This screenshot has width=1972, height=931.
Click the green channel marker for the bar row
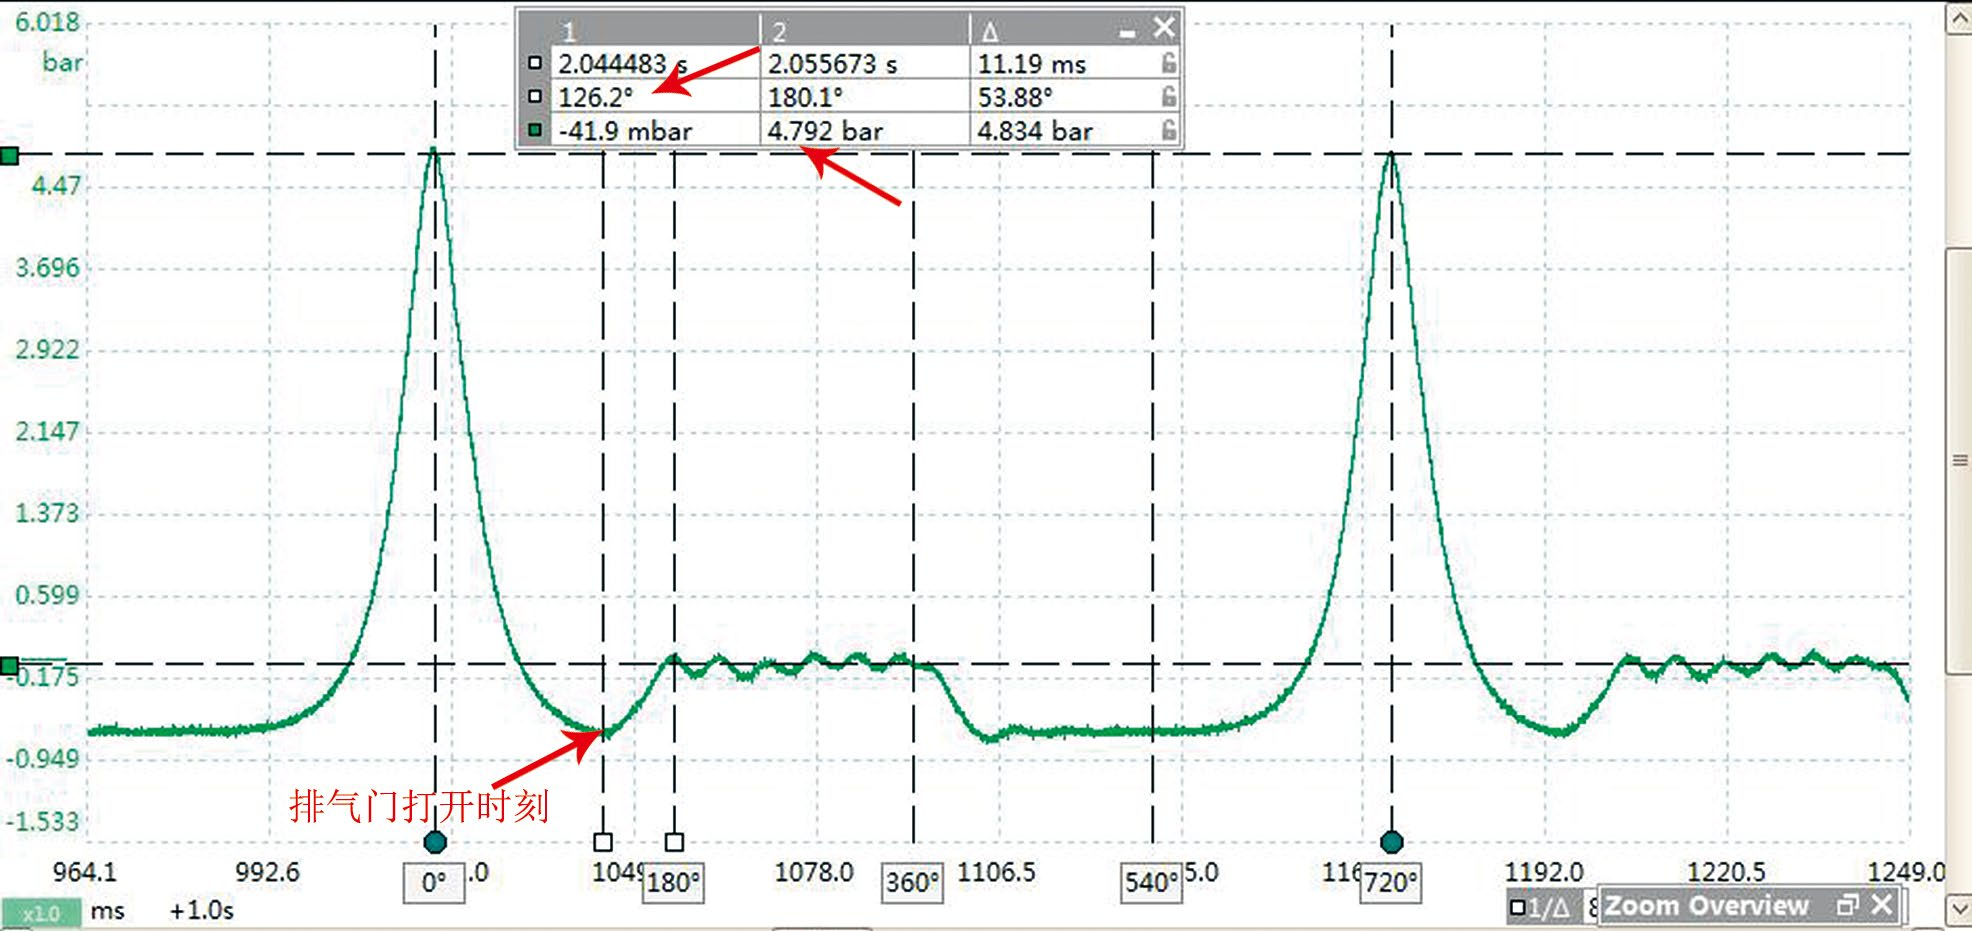click(535, 130)
